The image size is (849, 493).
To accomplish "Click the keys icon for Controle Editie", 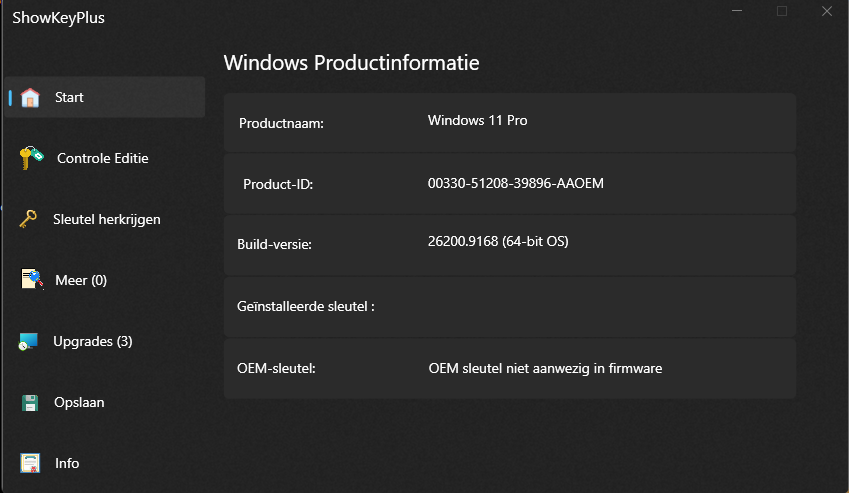I will [x=31, y=157].
